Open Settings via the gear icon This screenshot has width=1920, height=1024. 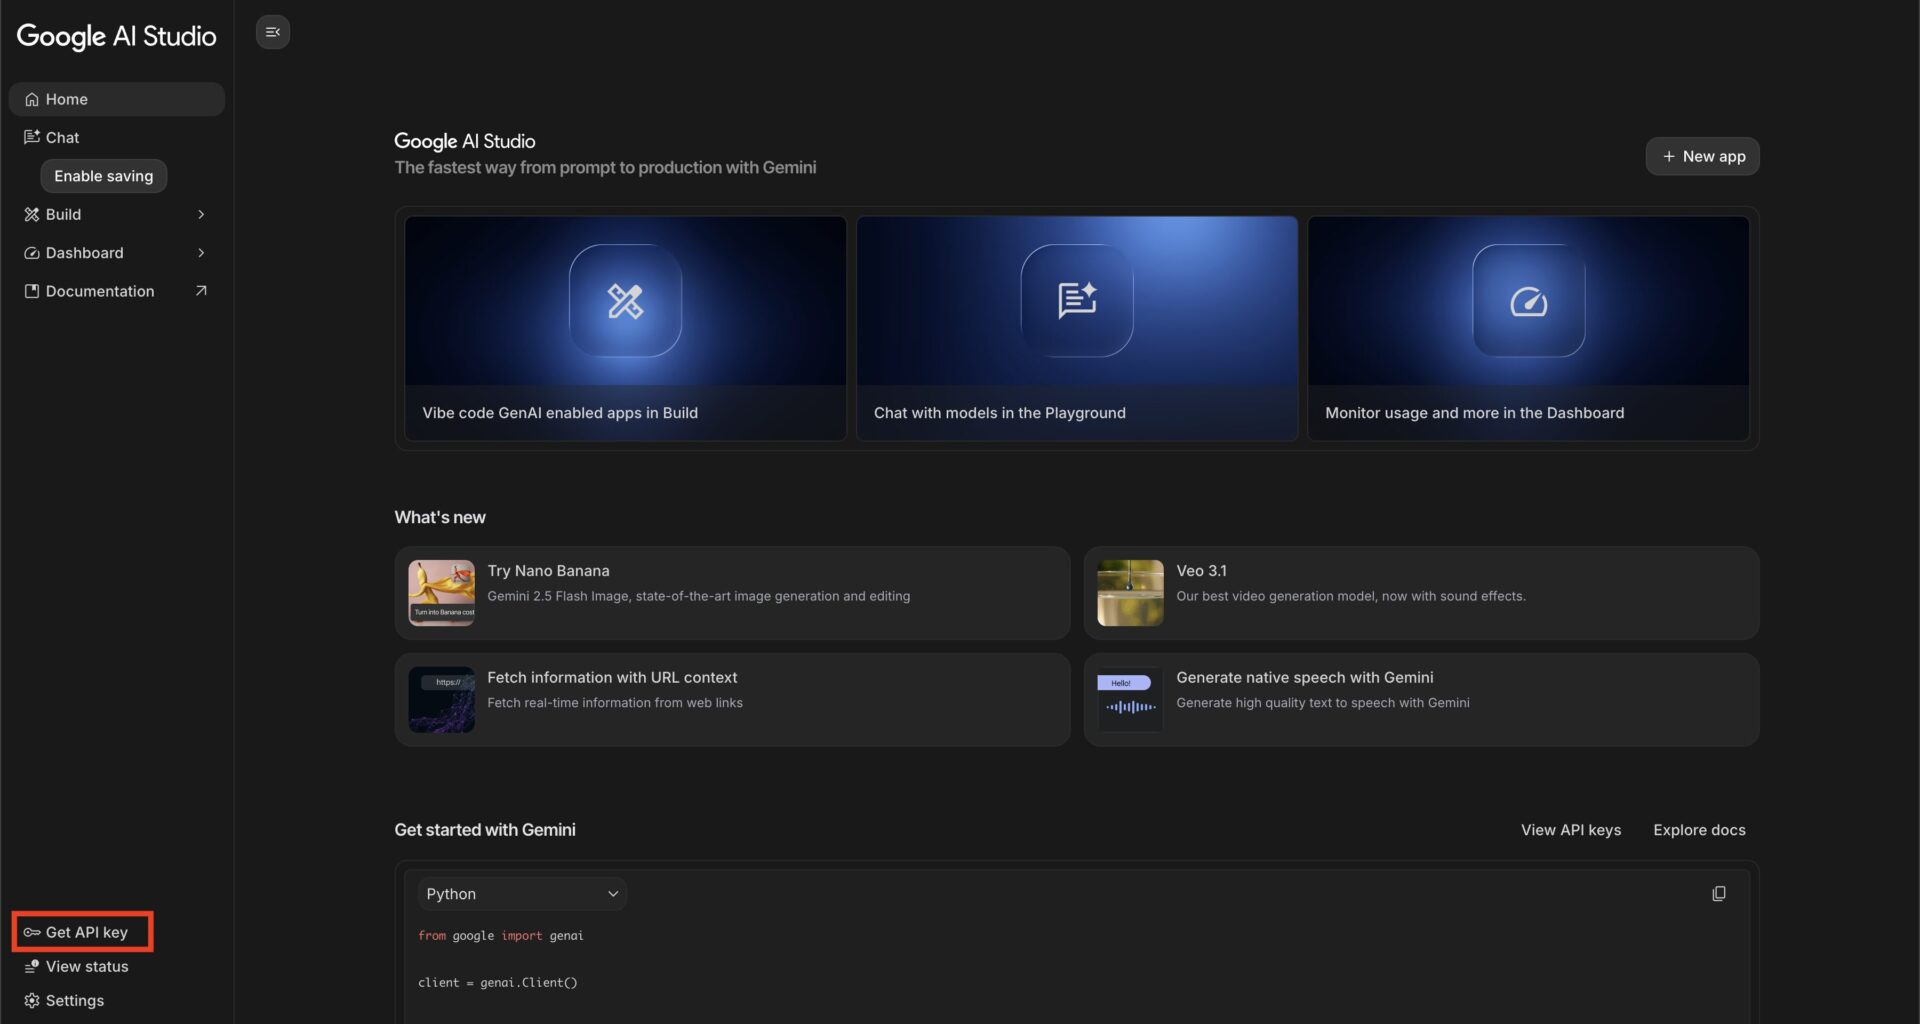click(31, 1000)
